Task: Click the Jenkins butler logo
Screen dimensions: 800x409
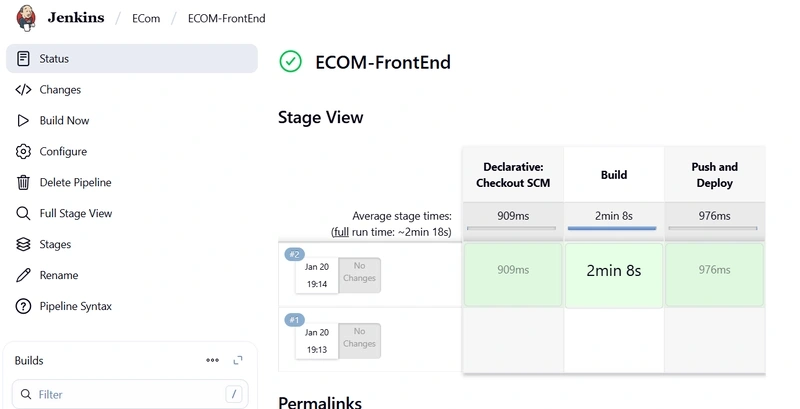Action: [x=26, y=18]
